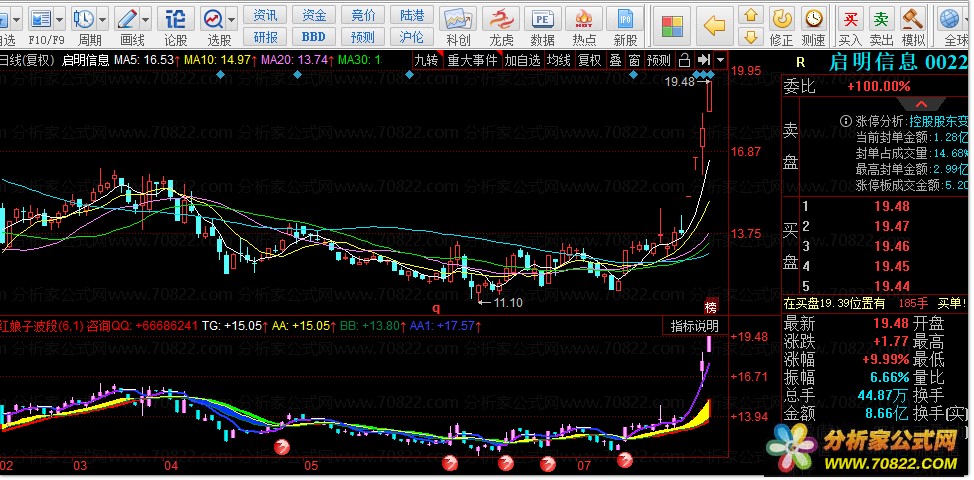974x480 pixels.
Task: Click the 竞价 button
Action: [x=363, y=15]
